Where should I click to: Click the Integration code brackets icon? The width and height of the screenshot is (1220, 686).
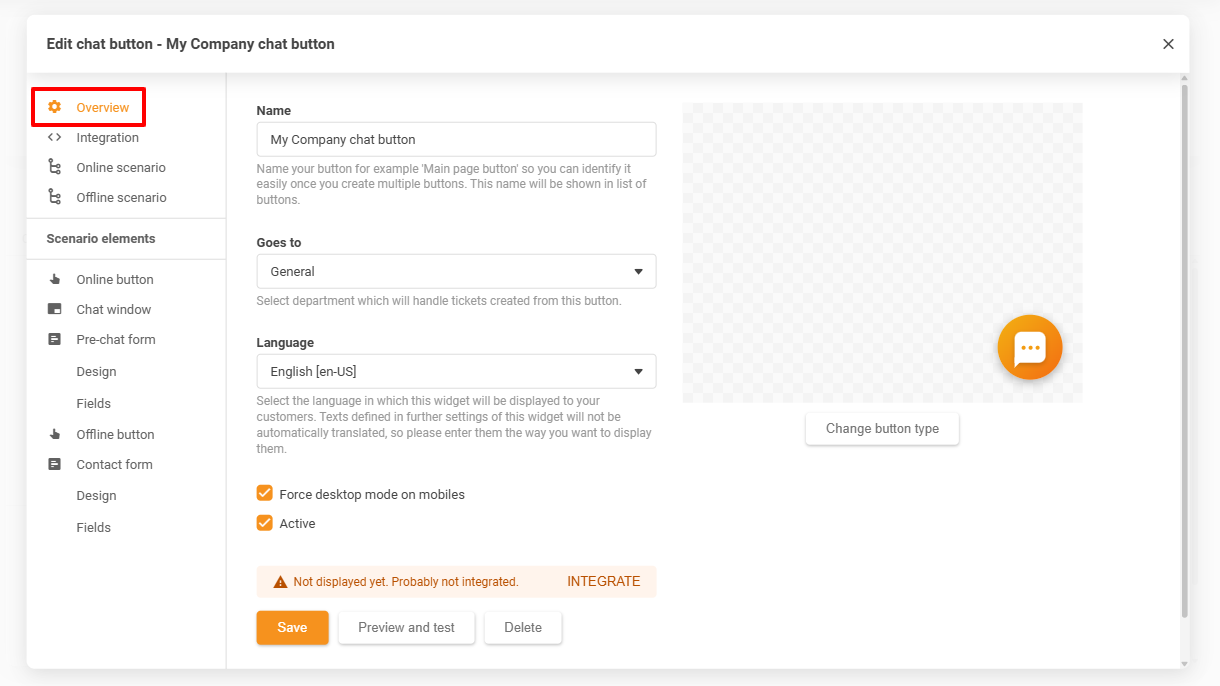[x=55, y=137]
